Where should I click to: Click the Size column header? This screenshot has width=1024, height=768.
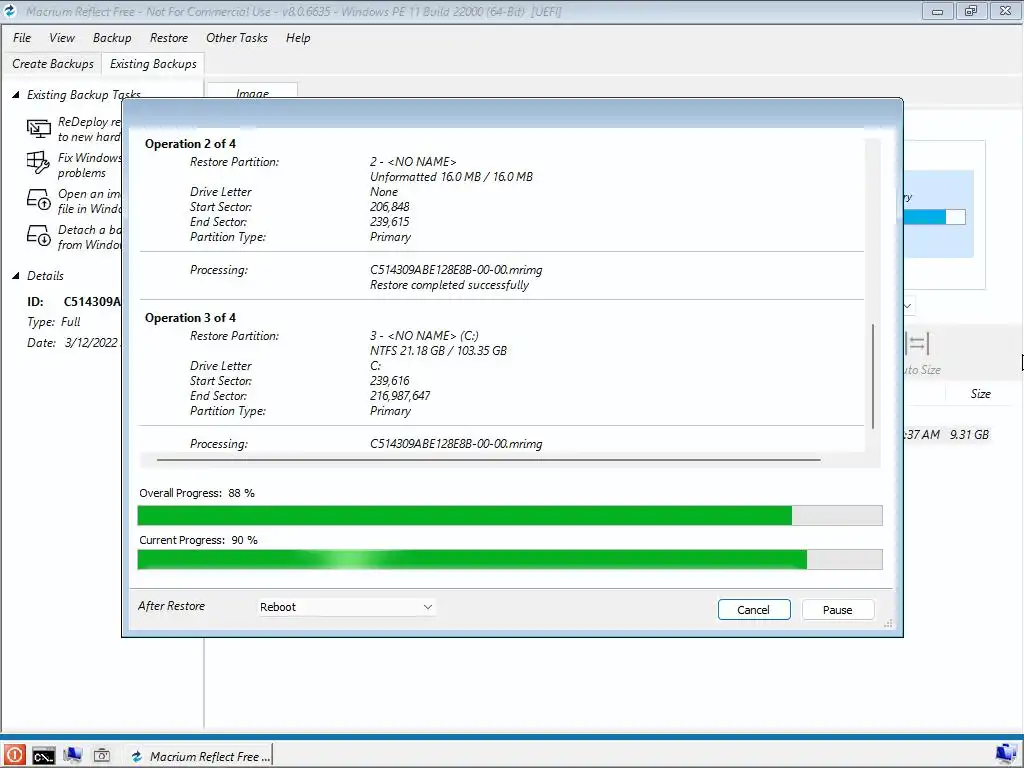click(980, 394)
